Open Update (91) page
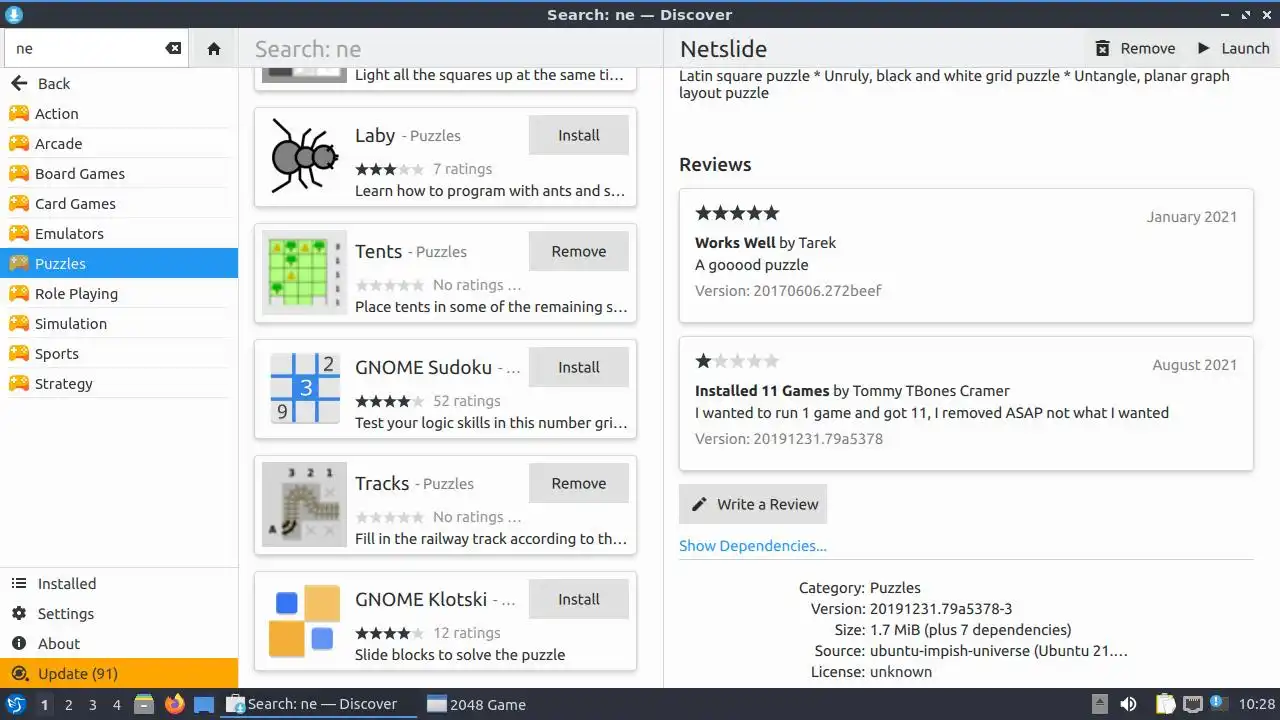 point(119,674)
